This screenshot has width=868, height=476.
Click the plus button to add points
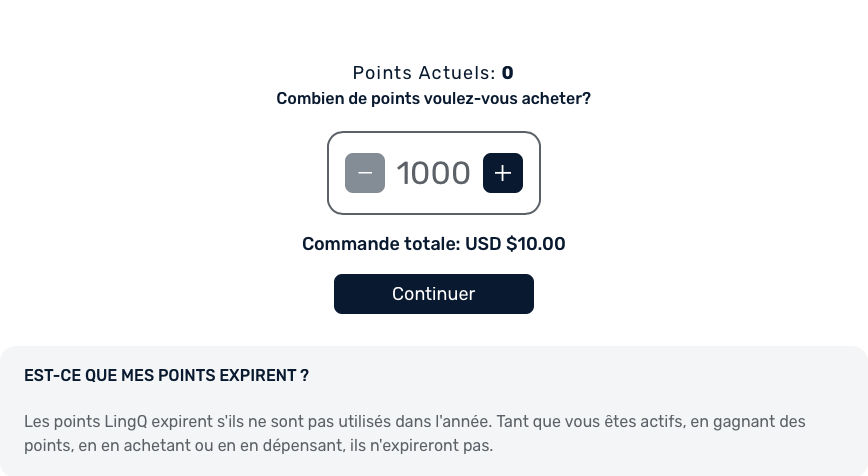[x=503, y=173]
